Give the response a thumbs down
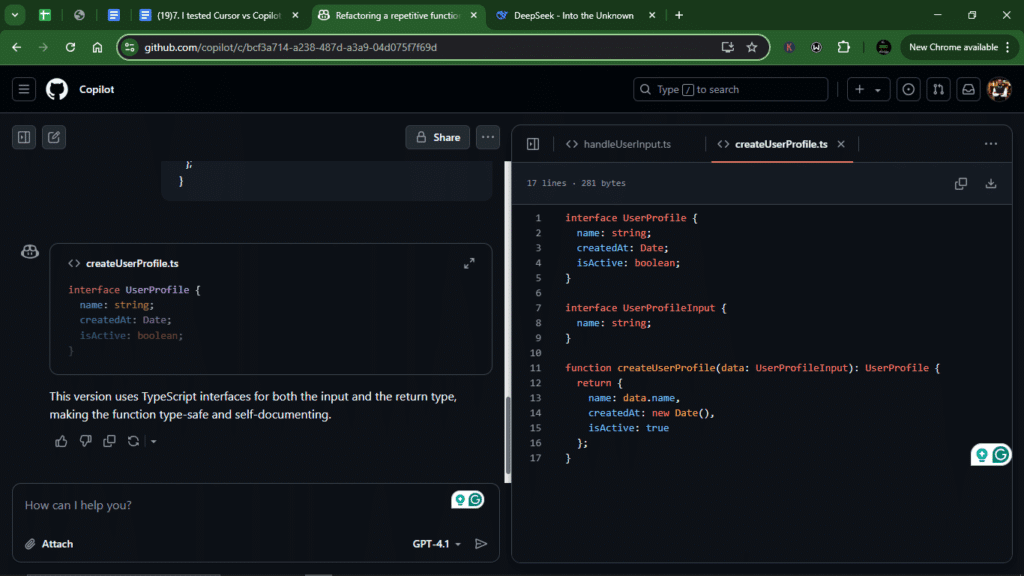The image size is (1024, 576). click(85, 440)
